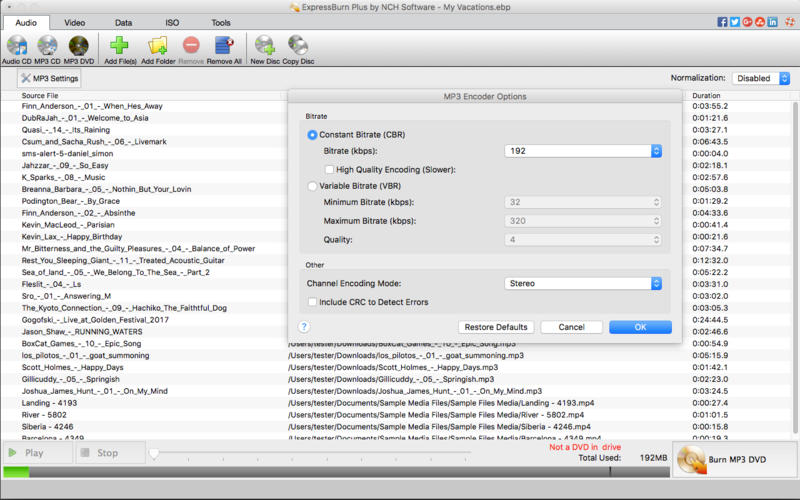This screenshot has width=800, height=500.
Task: Switch to the Tools tab
Action: pyautogui.click(x=221, y=22)
